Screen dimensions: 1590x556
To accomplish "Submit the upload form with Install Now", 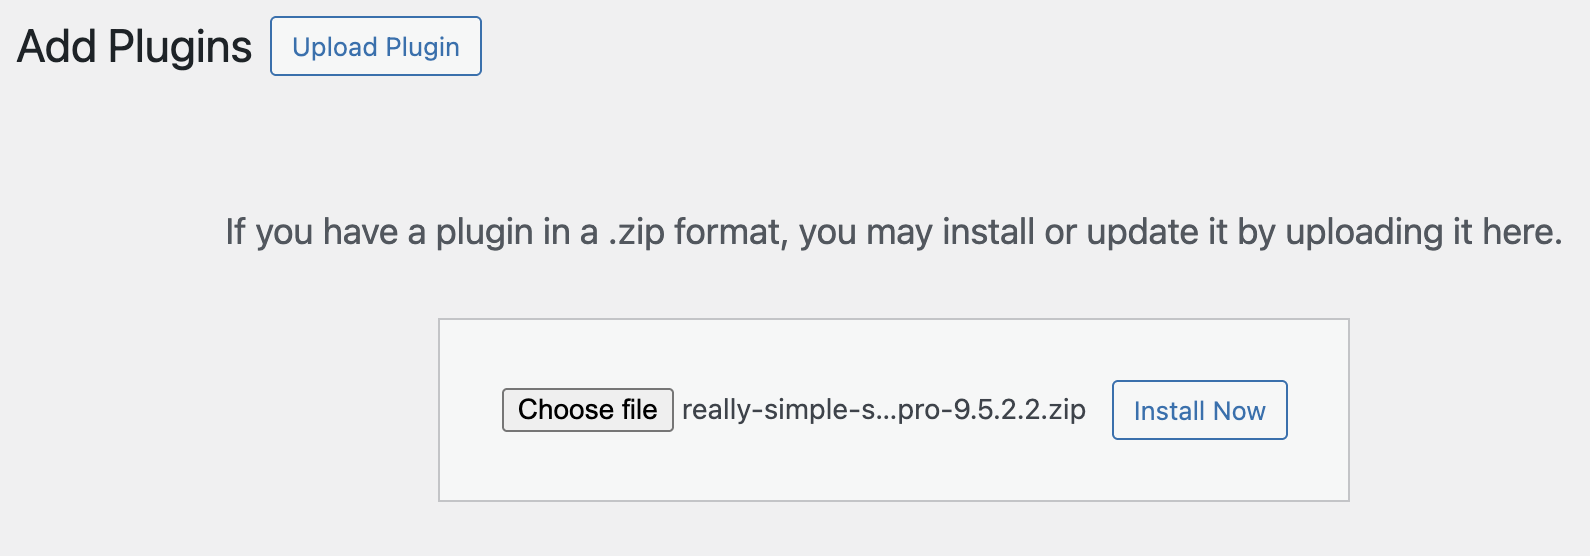I will click(x=1199, y=410).
